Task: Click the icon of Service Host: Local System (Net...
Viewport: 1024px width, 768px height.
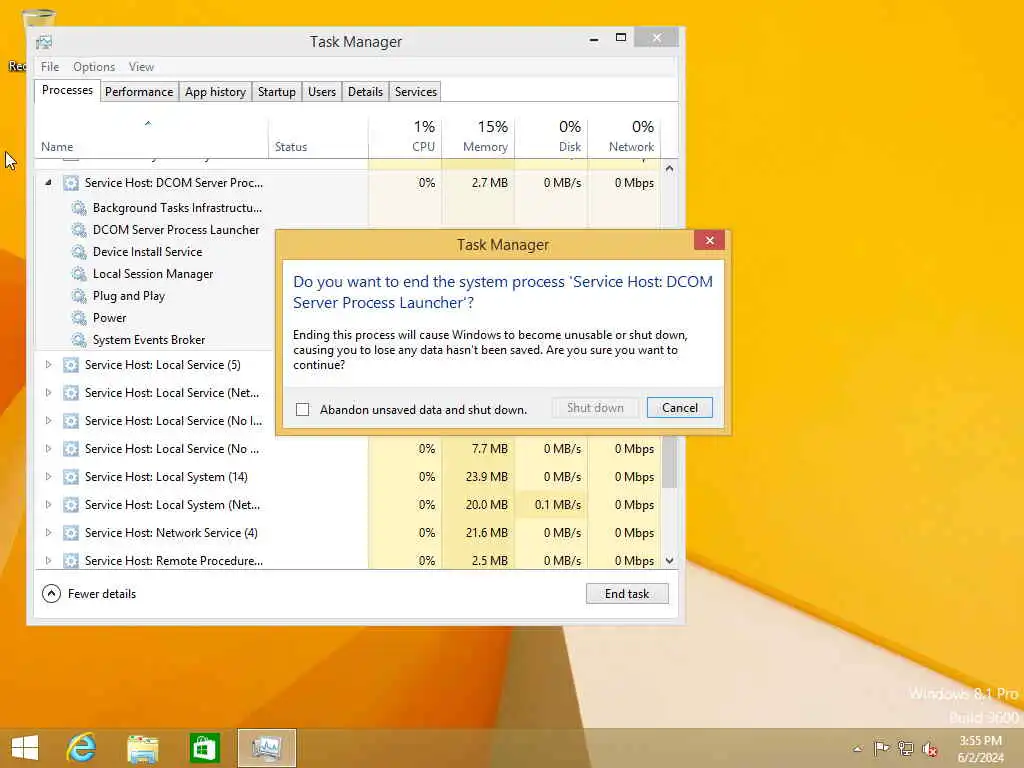Action: click(x=71, y=505)
